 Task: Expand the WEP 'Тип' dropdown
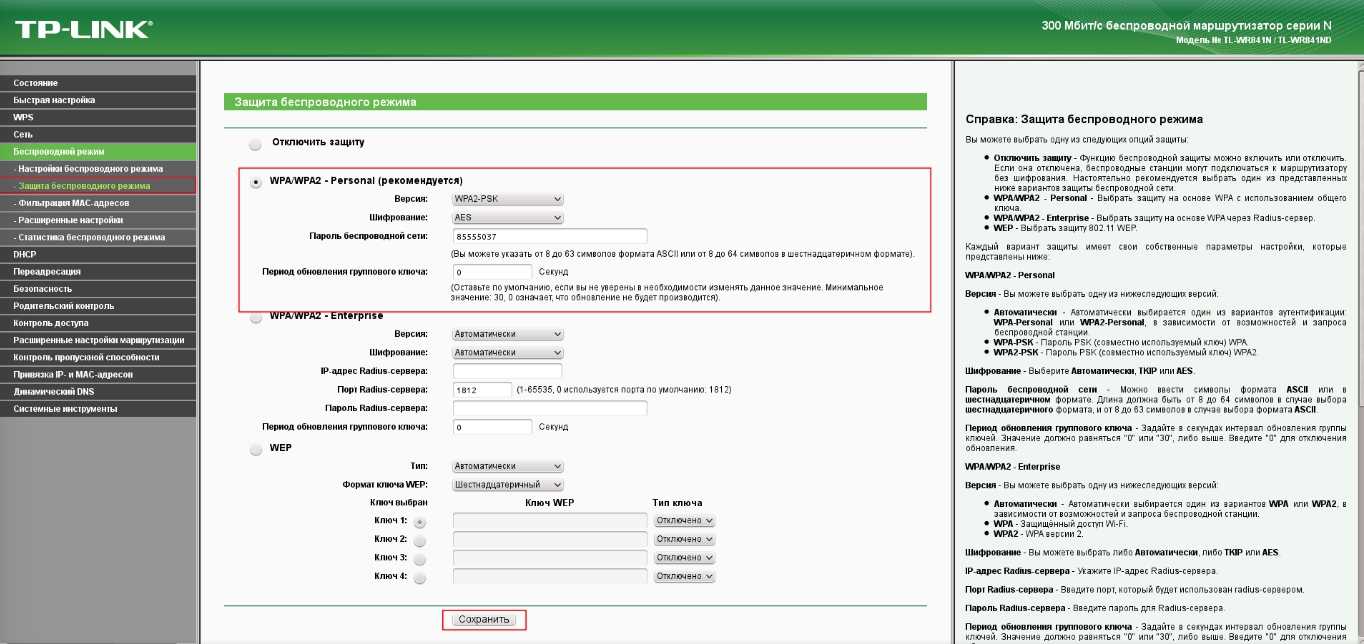(x=508, y=467)
